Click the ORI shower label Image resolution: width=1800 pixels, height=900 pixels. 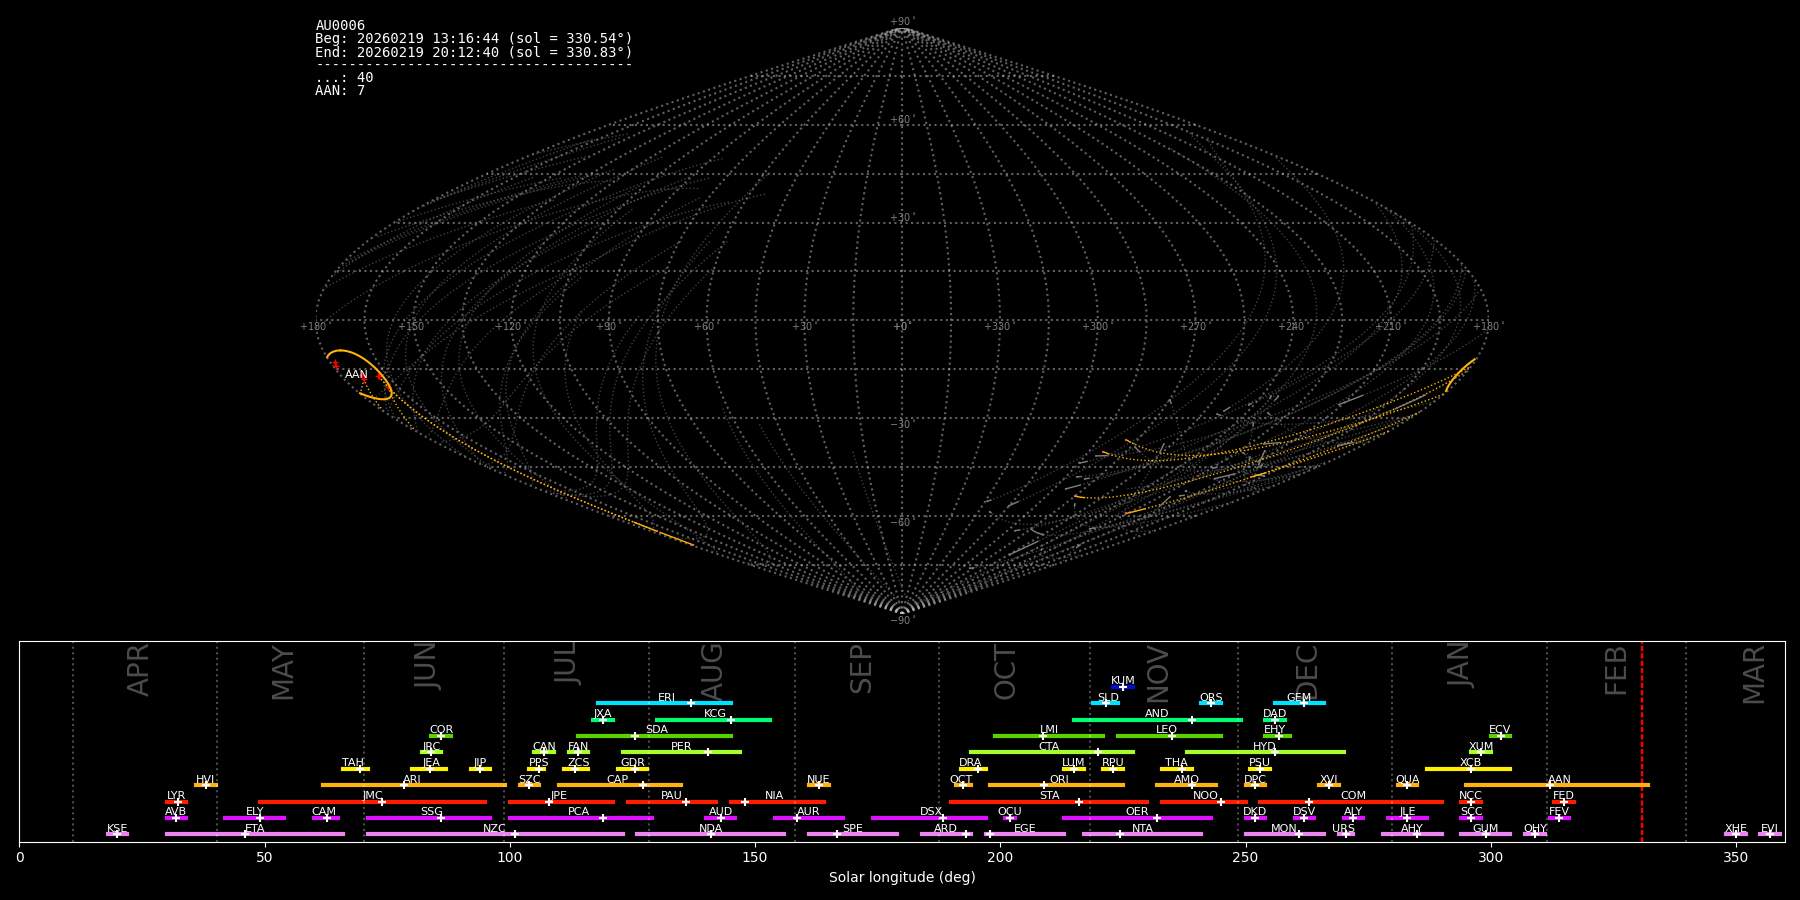[1059, 780]
